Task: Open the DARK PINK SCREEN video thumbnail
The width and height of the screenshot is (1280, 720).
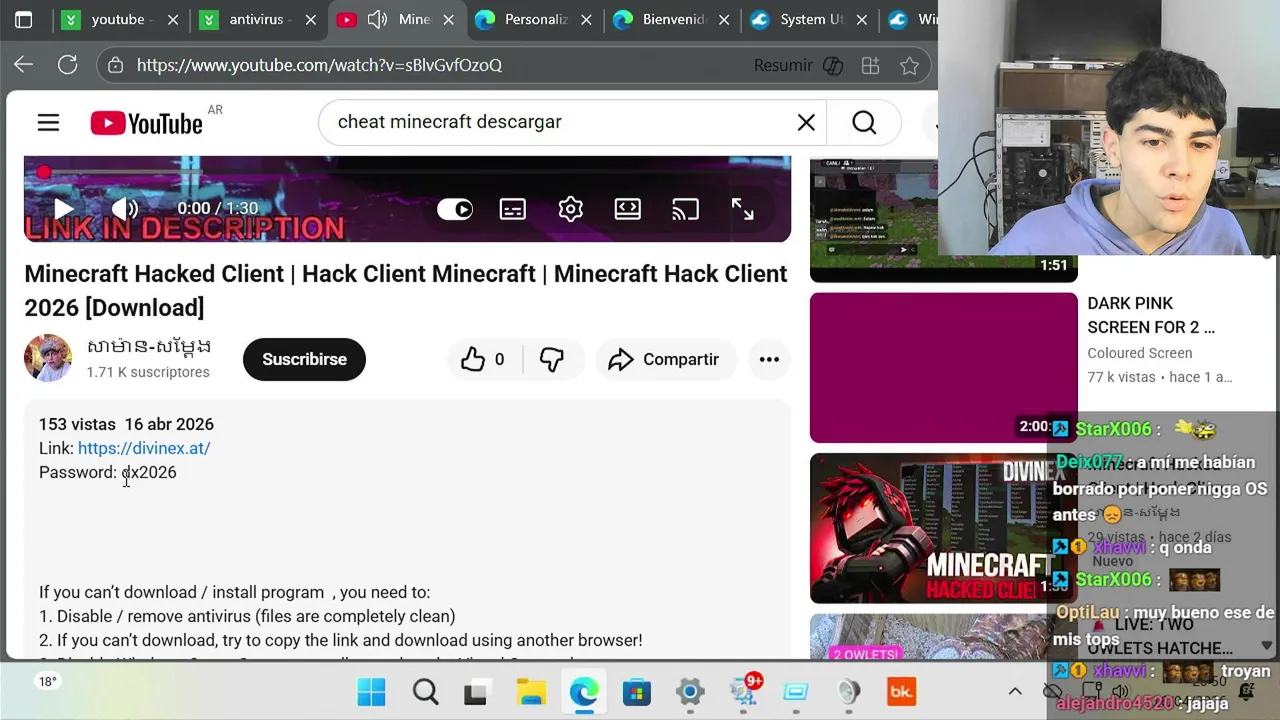Action: [x=944, y=367]
